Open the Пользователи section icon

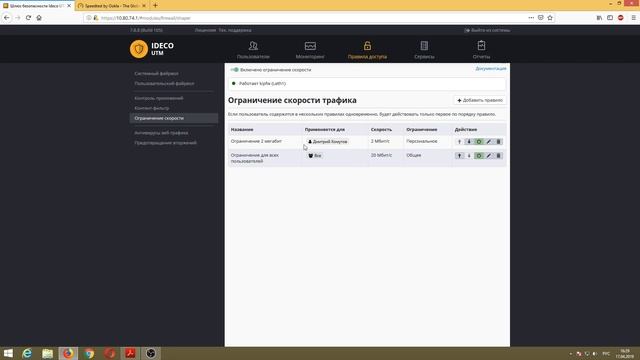pos(253,46)
